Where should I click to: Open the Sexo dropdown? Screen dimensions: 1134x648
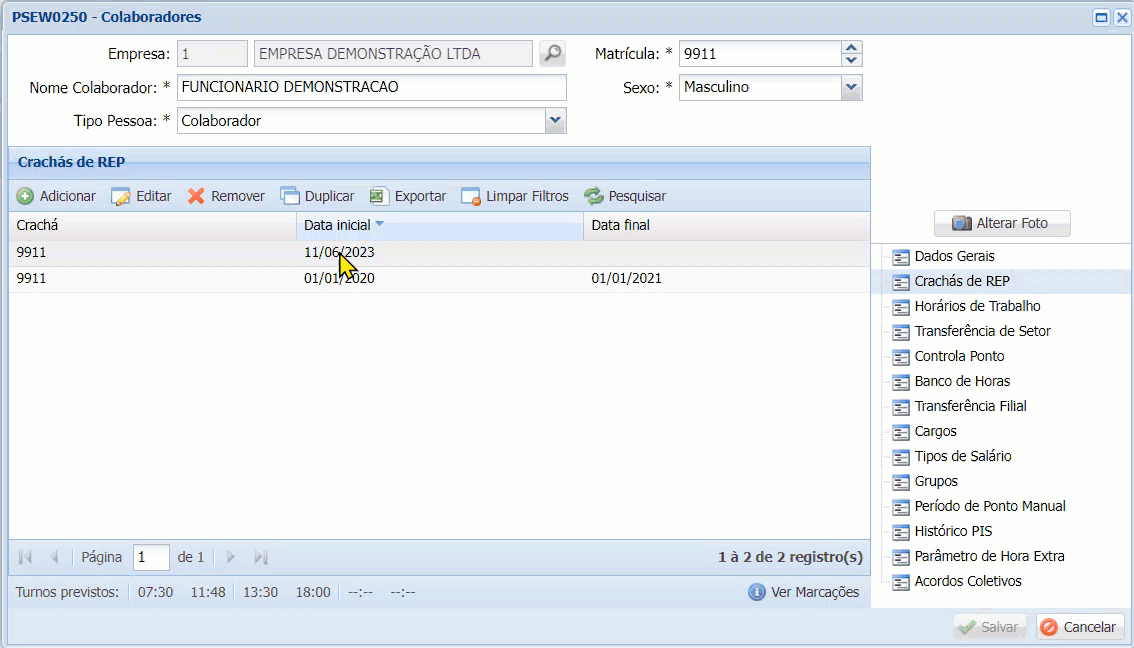[849, 88]
